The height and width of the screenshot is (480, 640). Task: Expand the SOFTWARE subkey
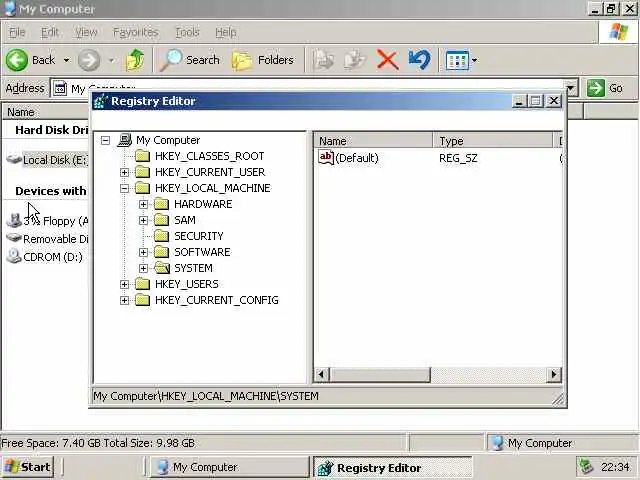[143, 253]
